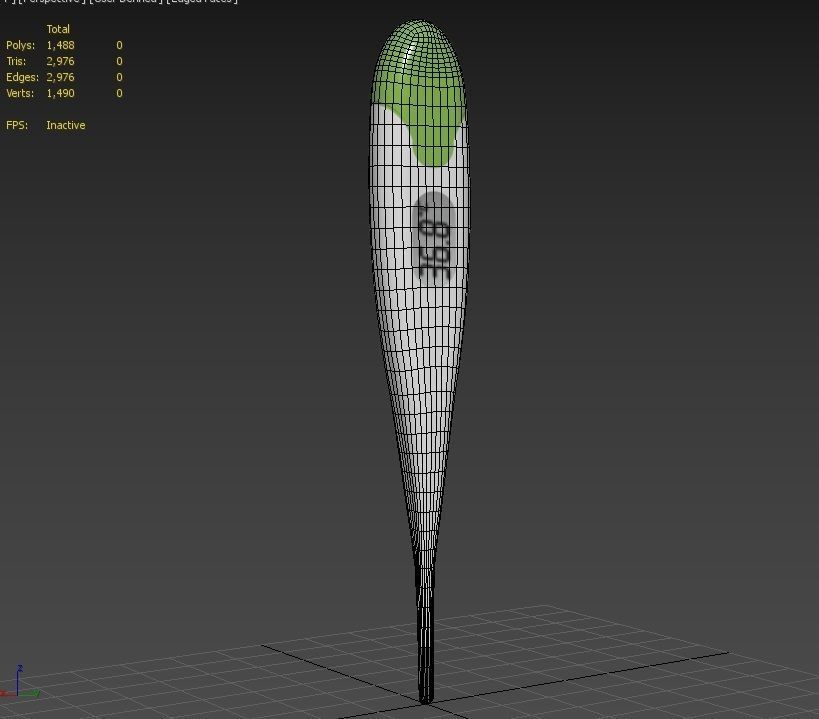Select the "Tris:" statistics label
Viewport: 819px width, 719px height.
tap(16, 62)
